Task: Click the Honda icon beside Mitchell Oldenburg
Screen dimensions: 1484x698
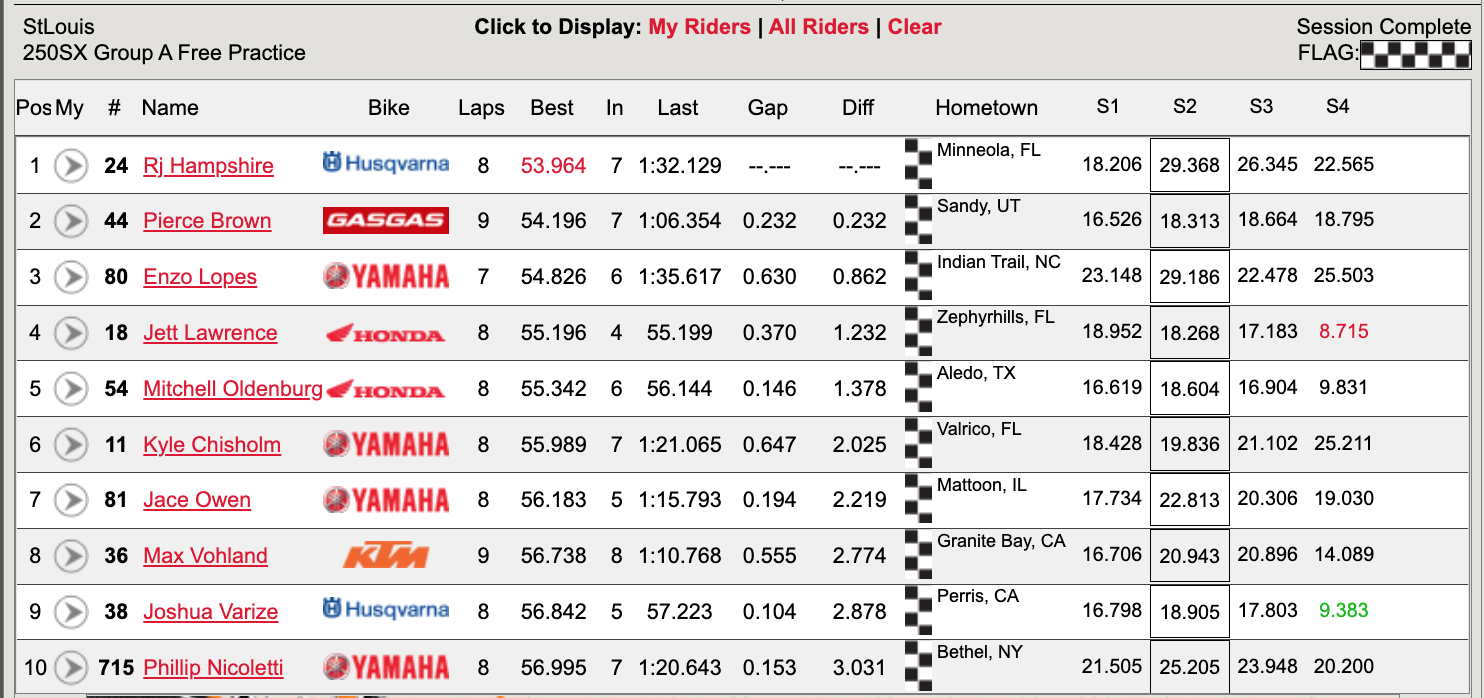Action: coord(388,388)
